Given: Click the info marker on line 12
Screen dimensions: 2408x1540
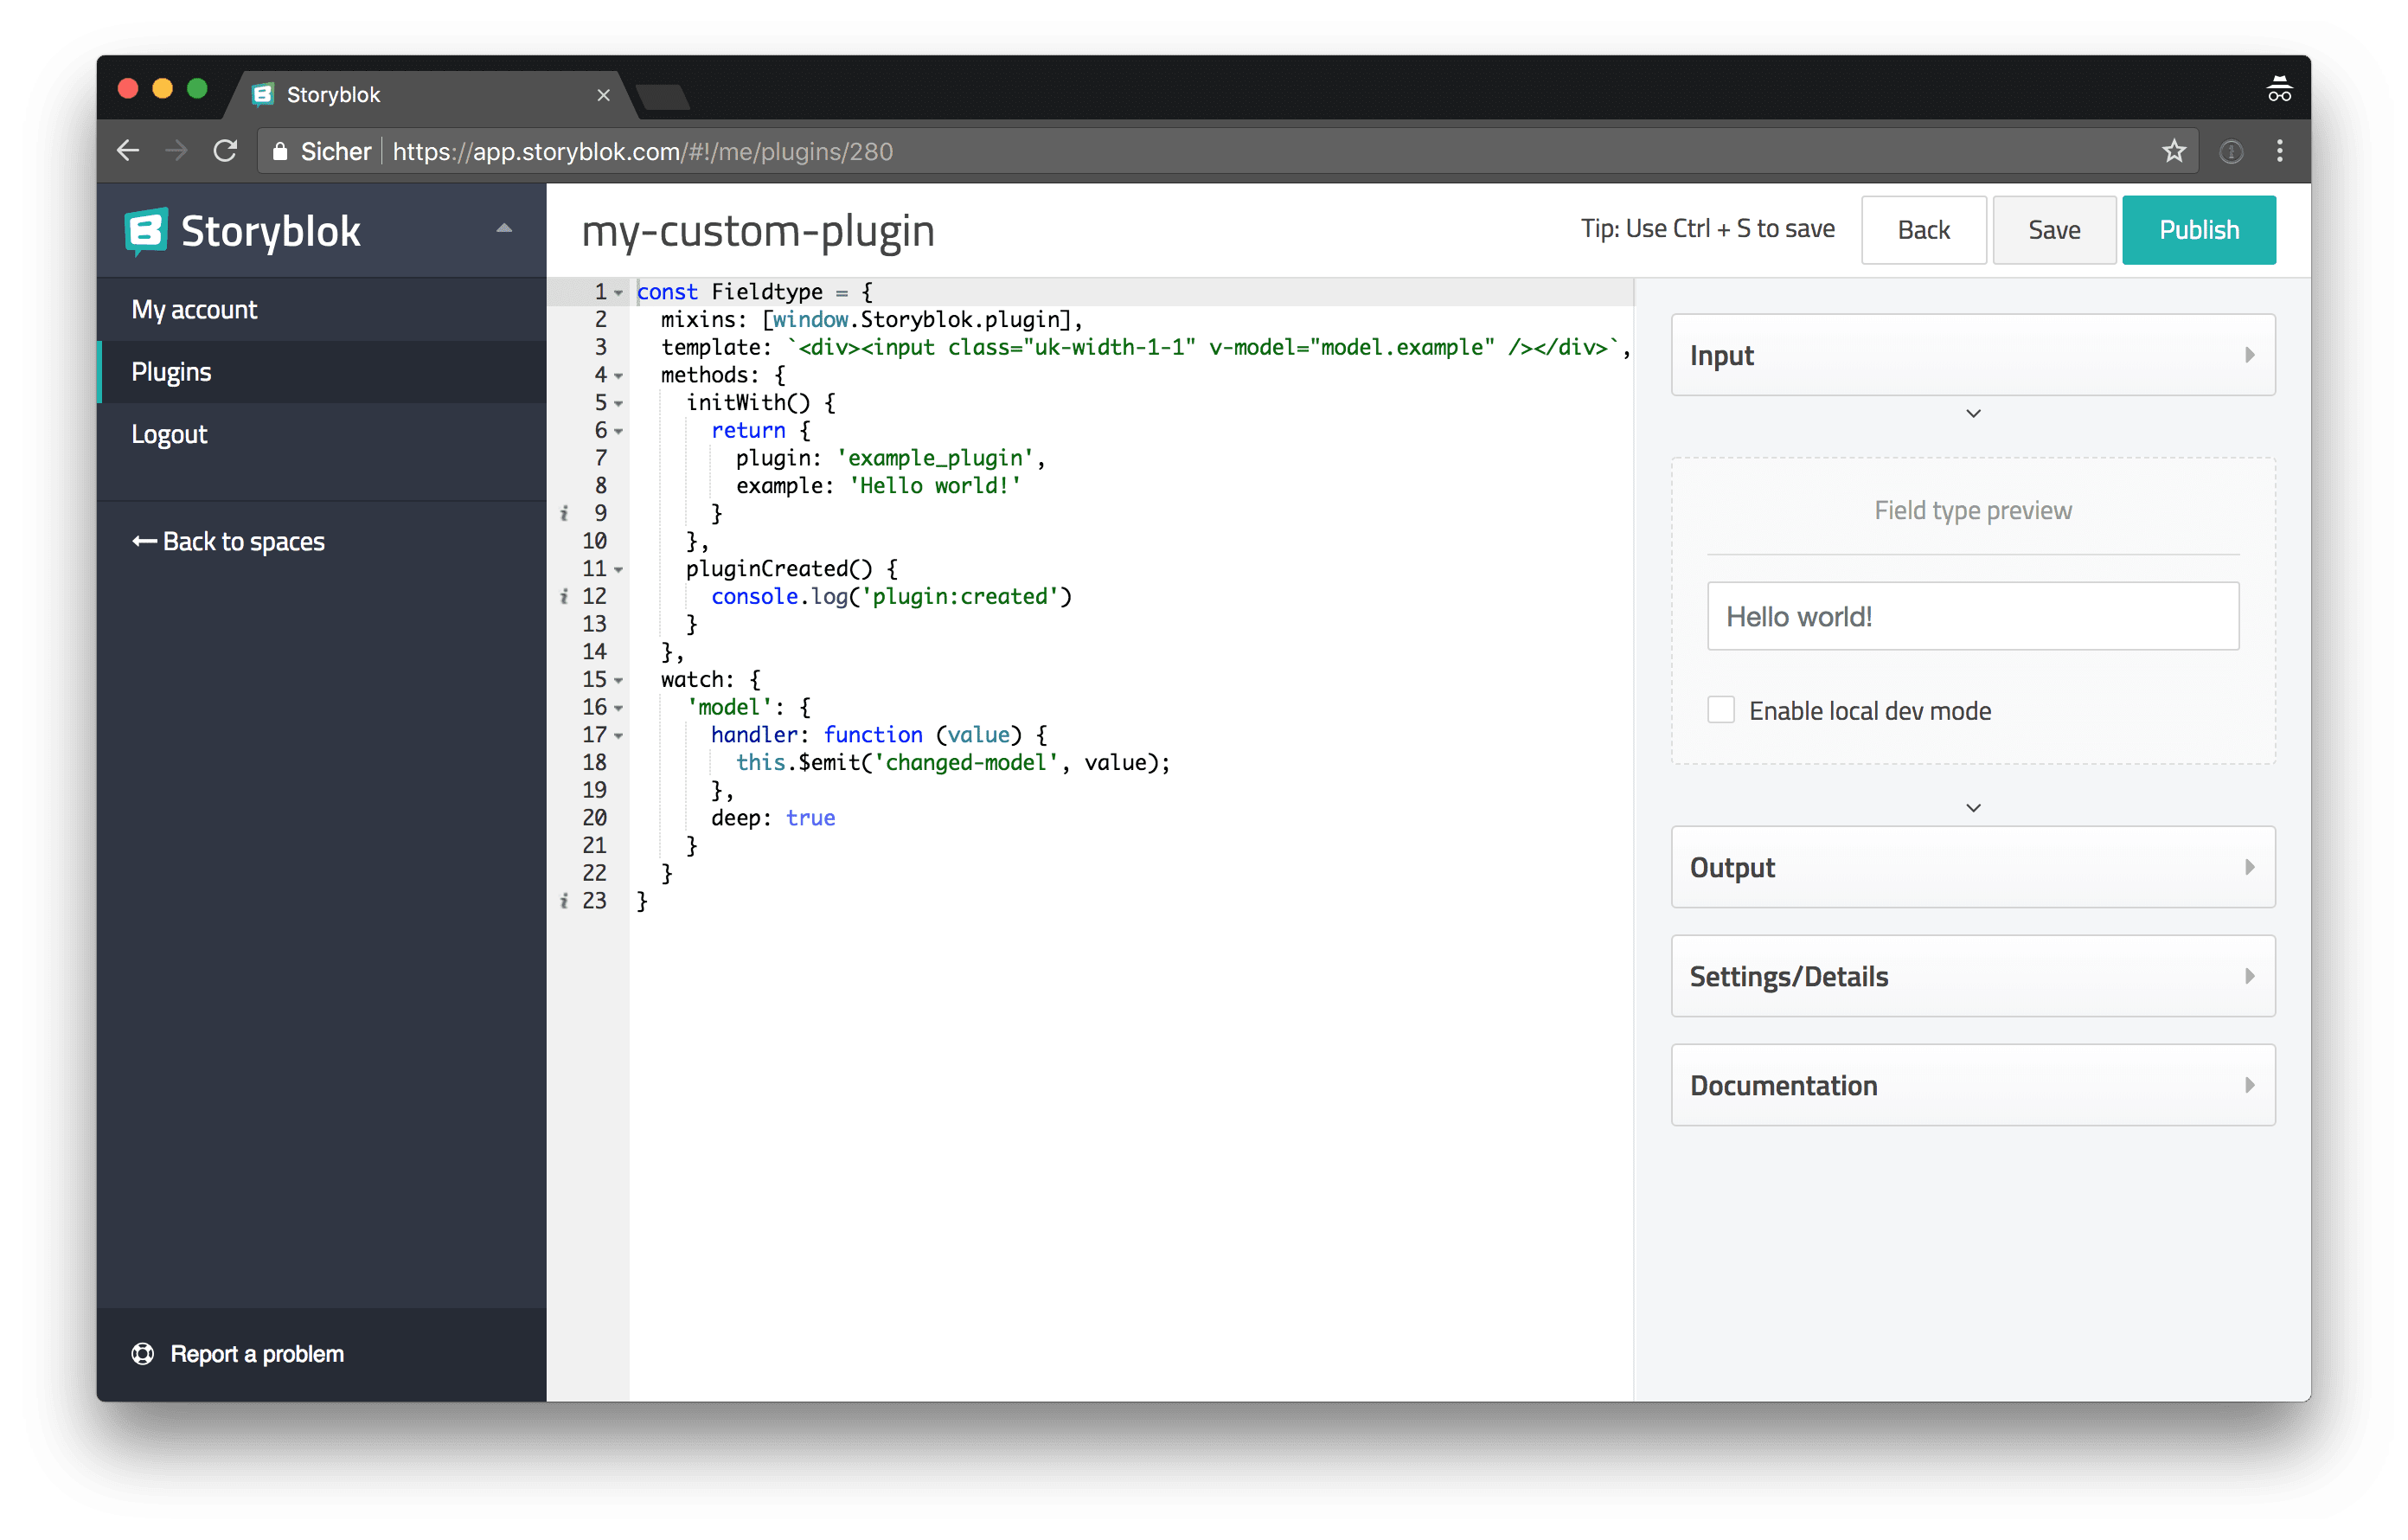Looking at the screenshot, I should [564, 596].
